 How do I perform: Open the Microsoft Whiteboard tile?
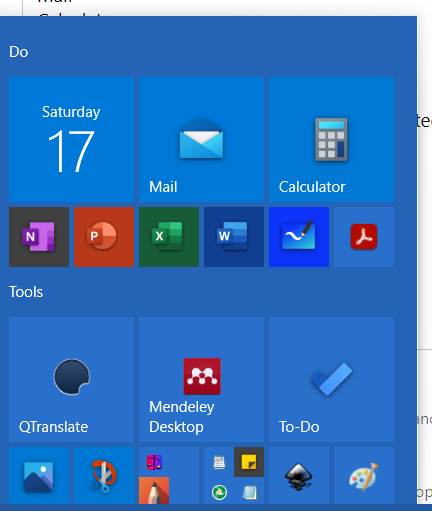(299, 237)
